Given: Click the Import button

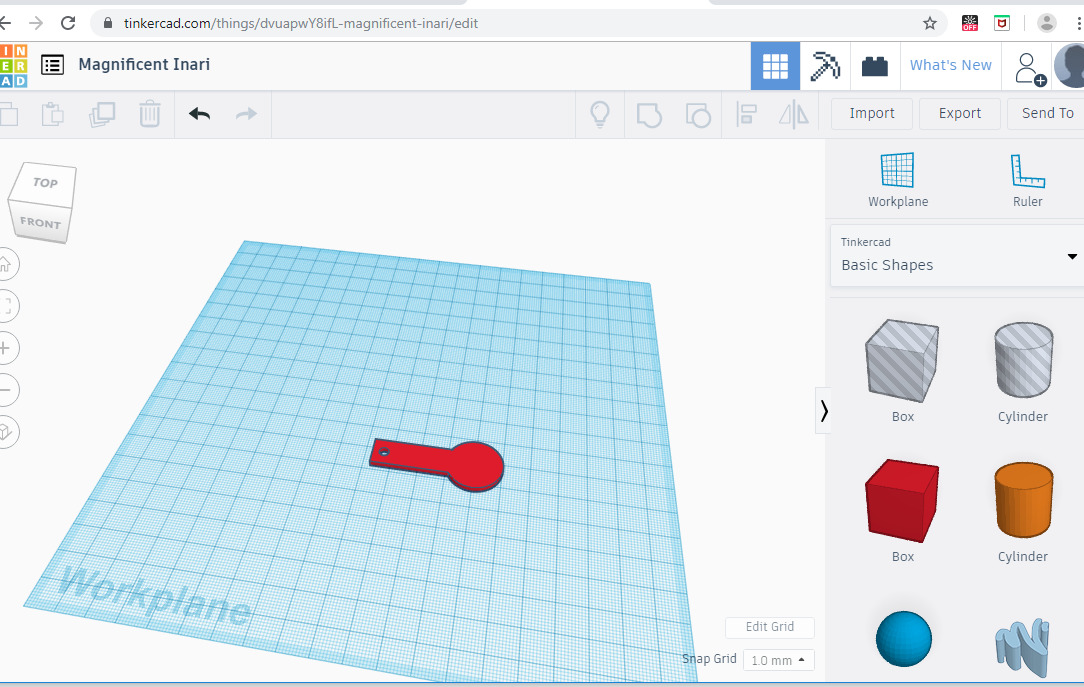Looking at the screenshot, I should (x=872, y=114).
